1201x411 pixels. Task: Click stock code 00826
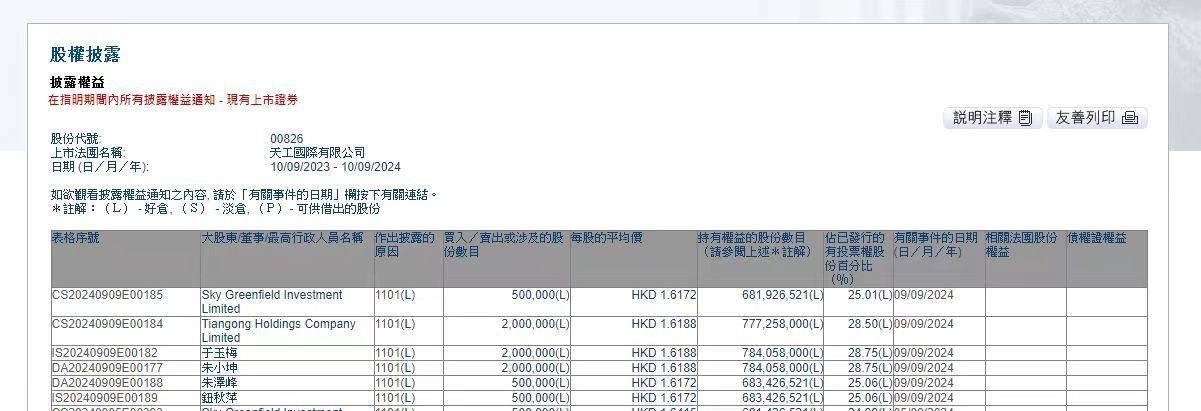[286, 139]
